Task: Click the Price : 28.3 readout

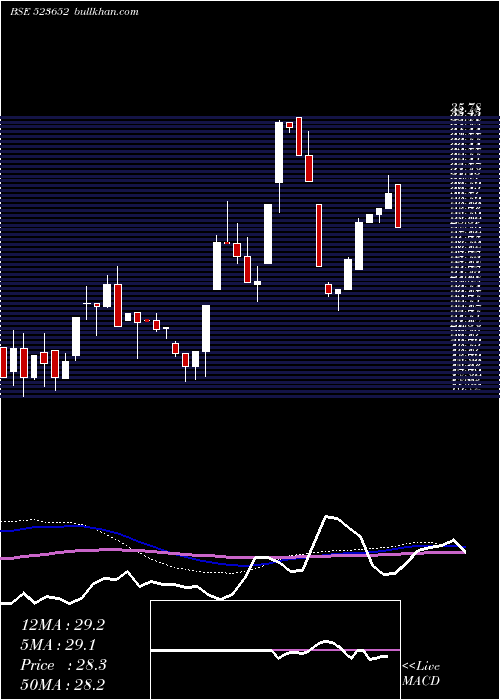Action: (63, 665)
